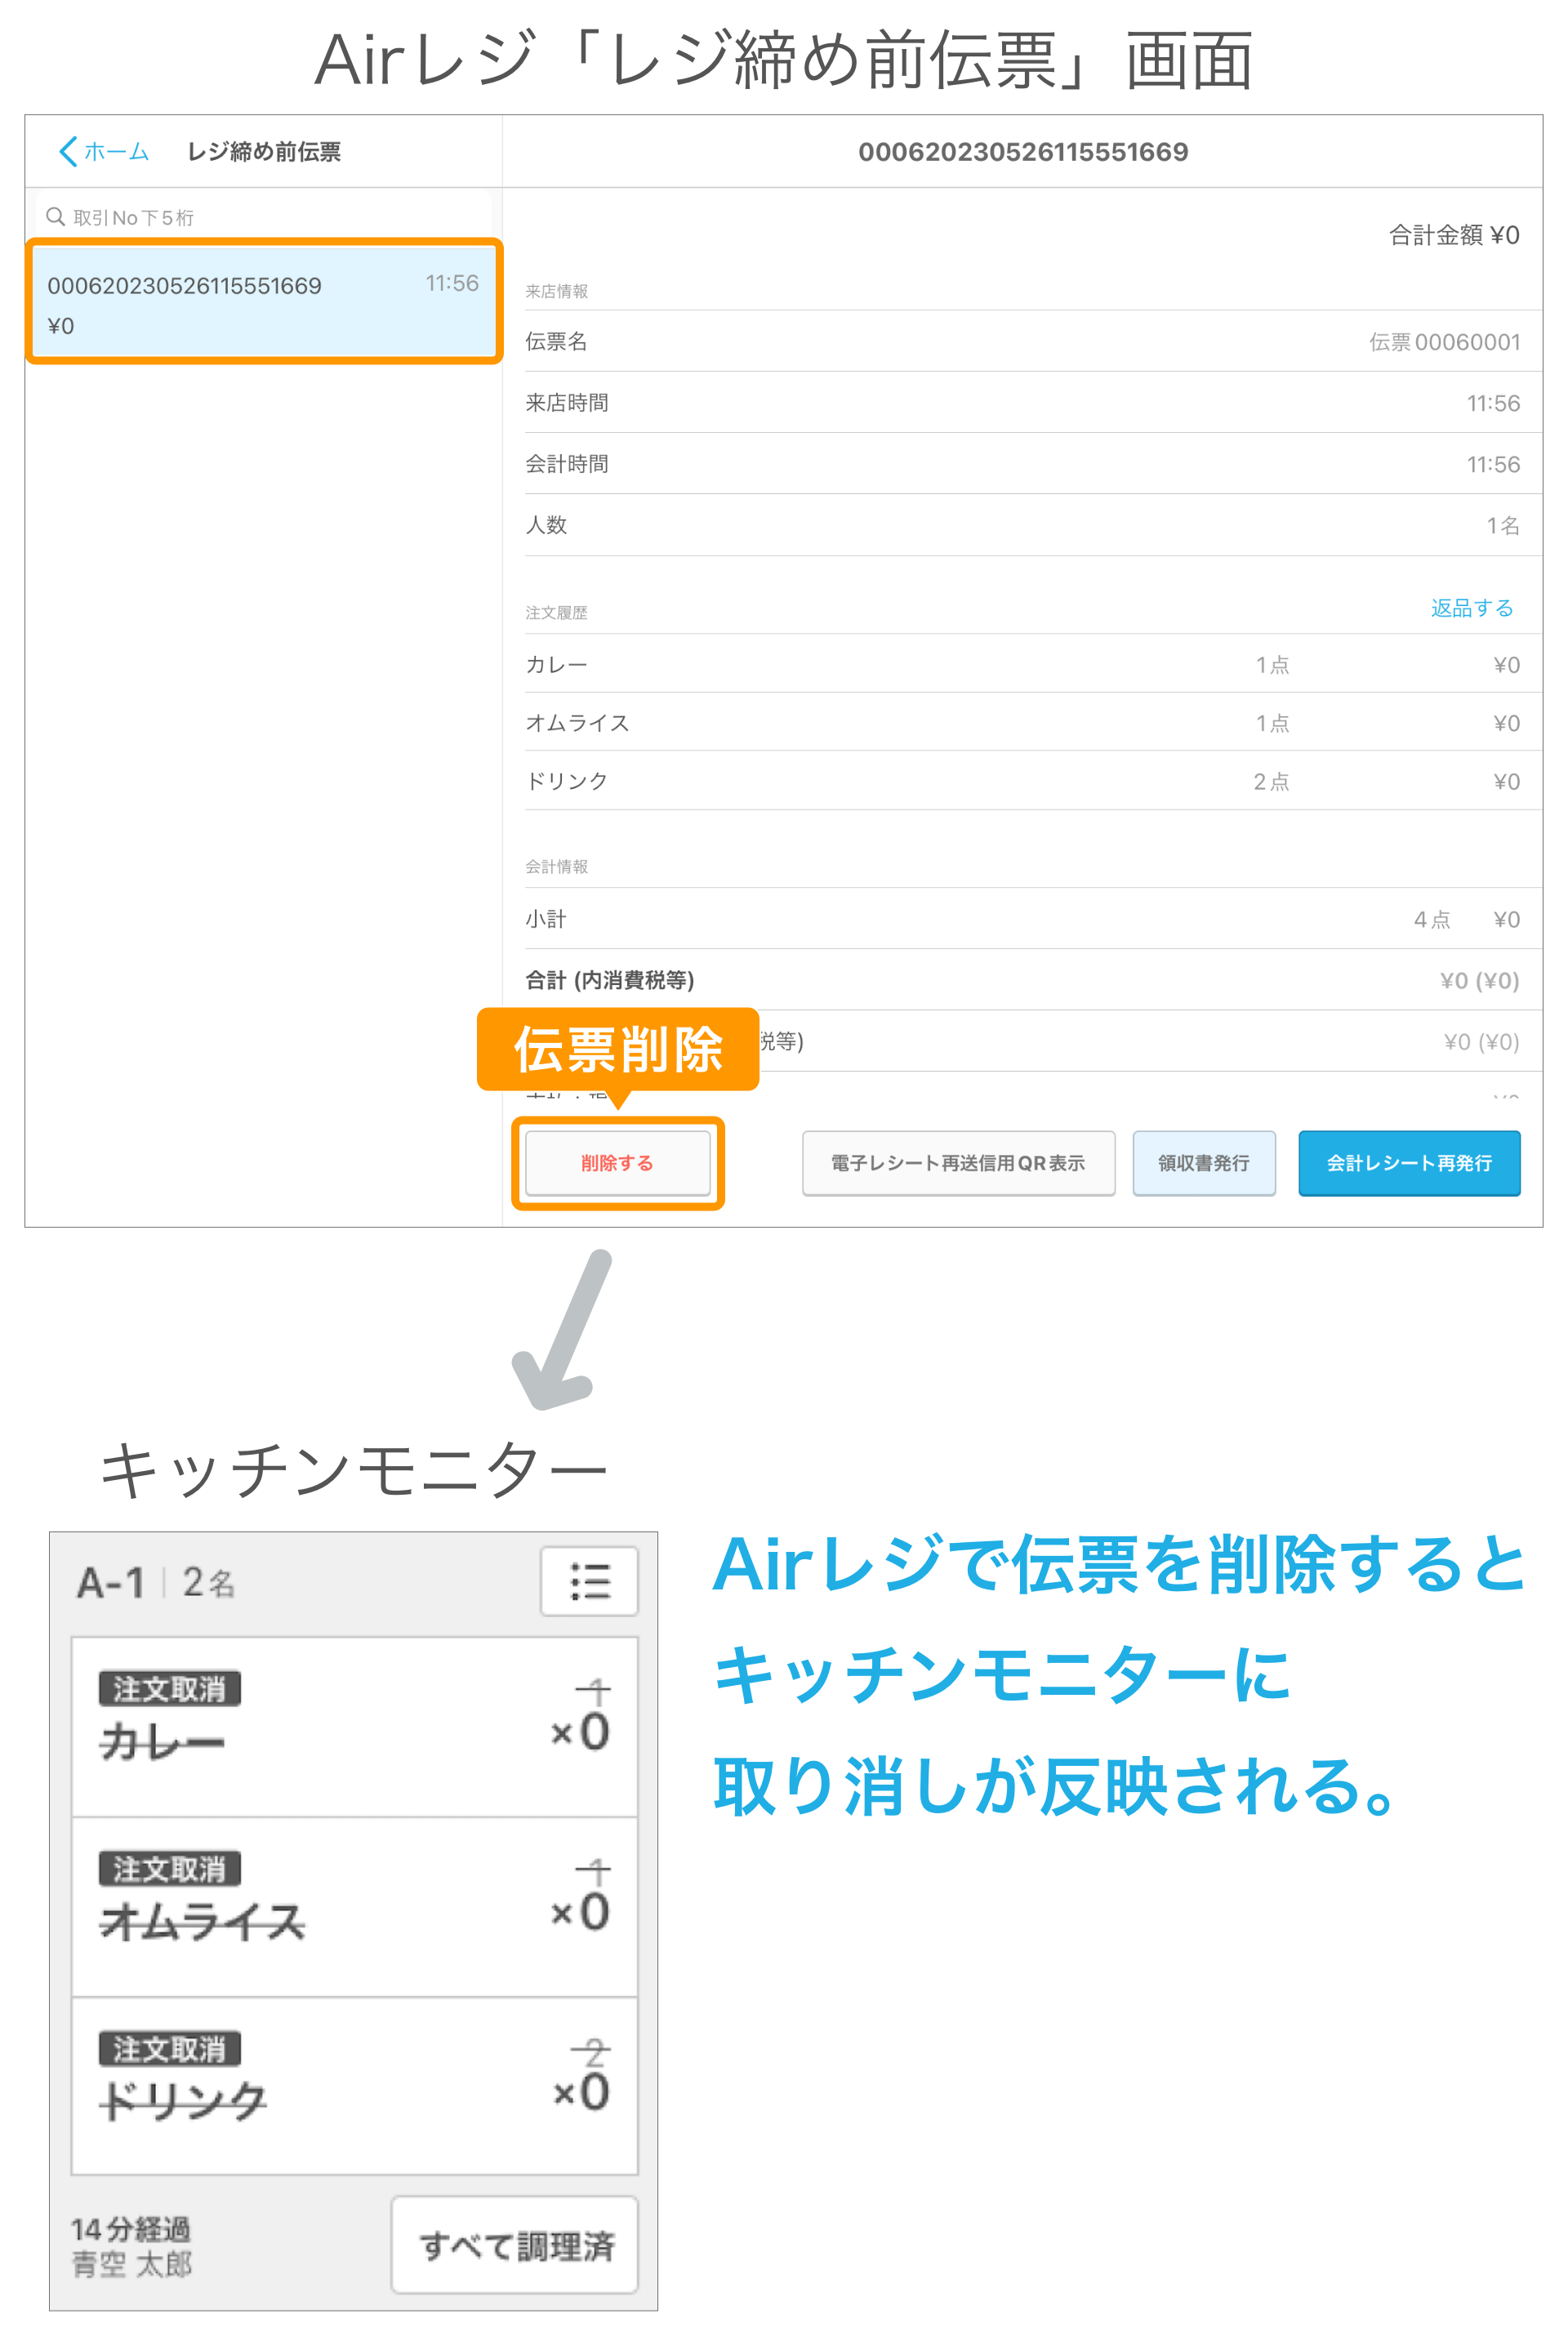
Task: Show 電子レシート再送信用QR表示
Action: pos(958,1163)
